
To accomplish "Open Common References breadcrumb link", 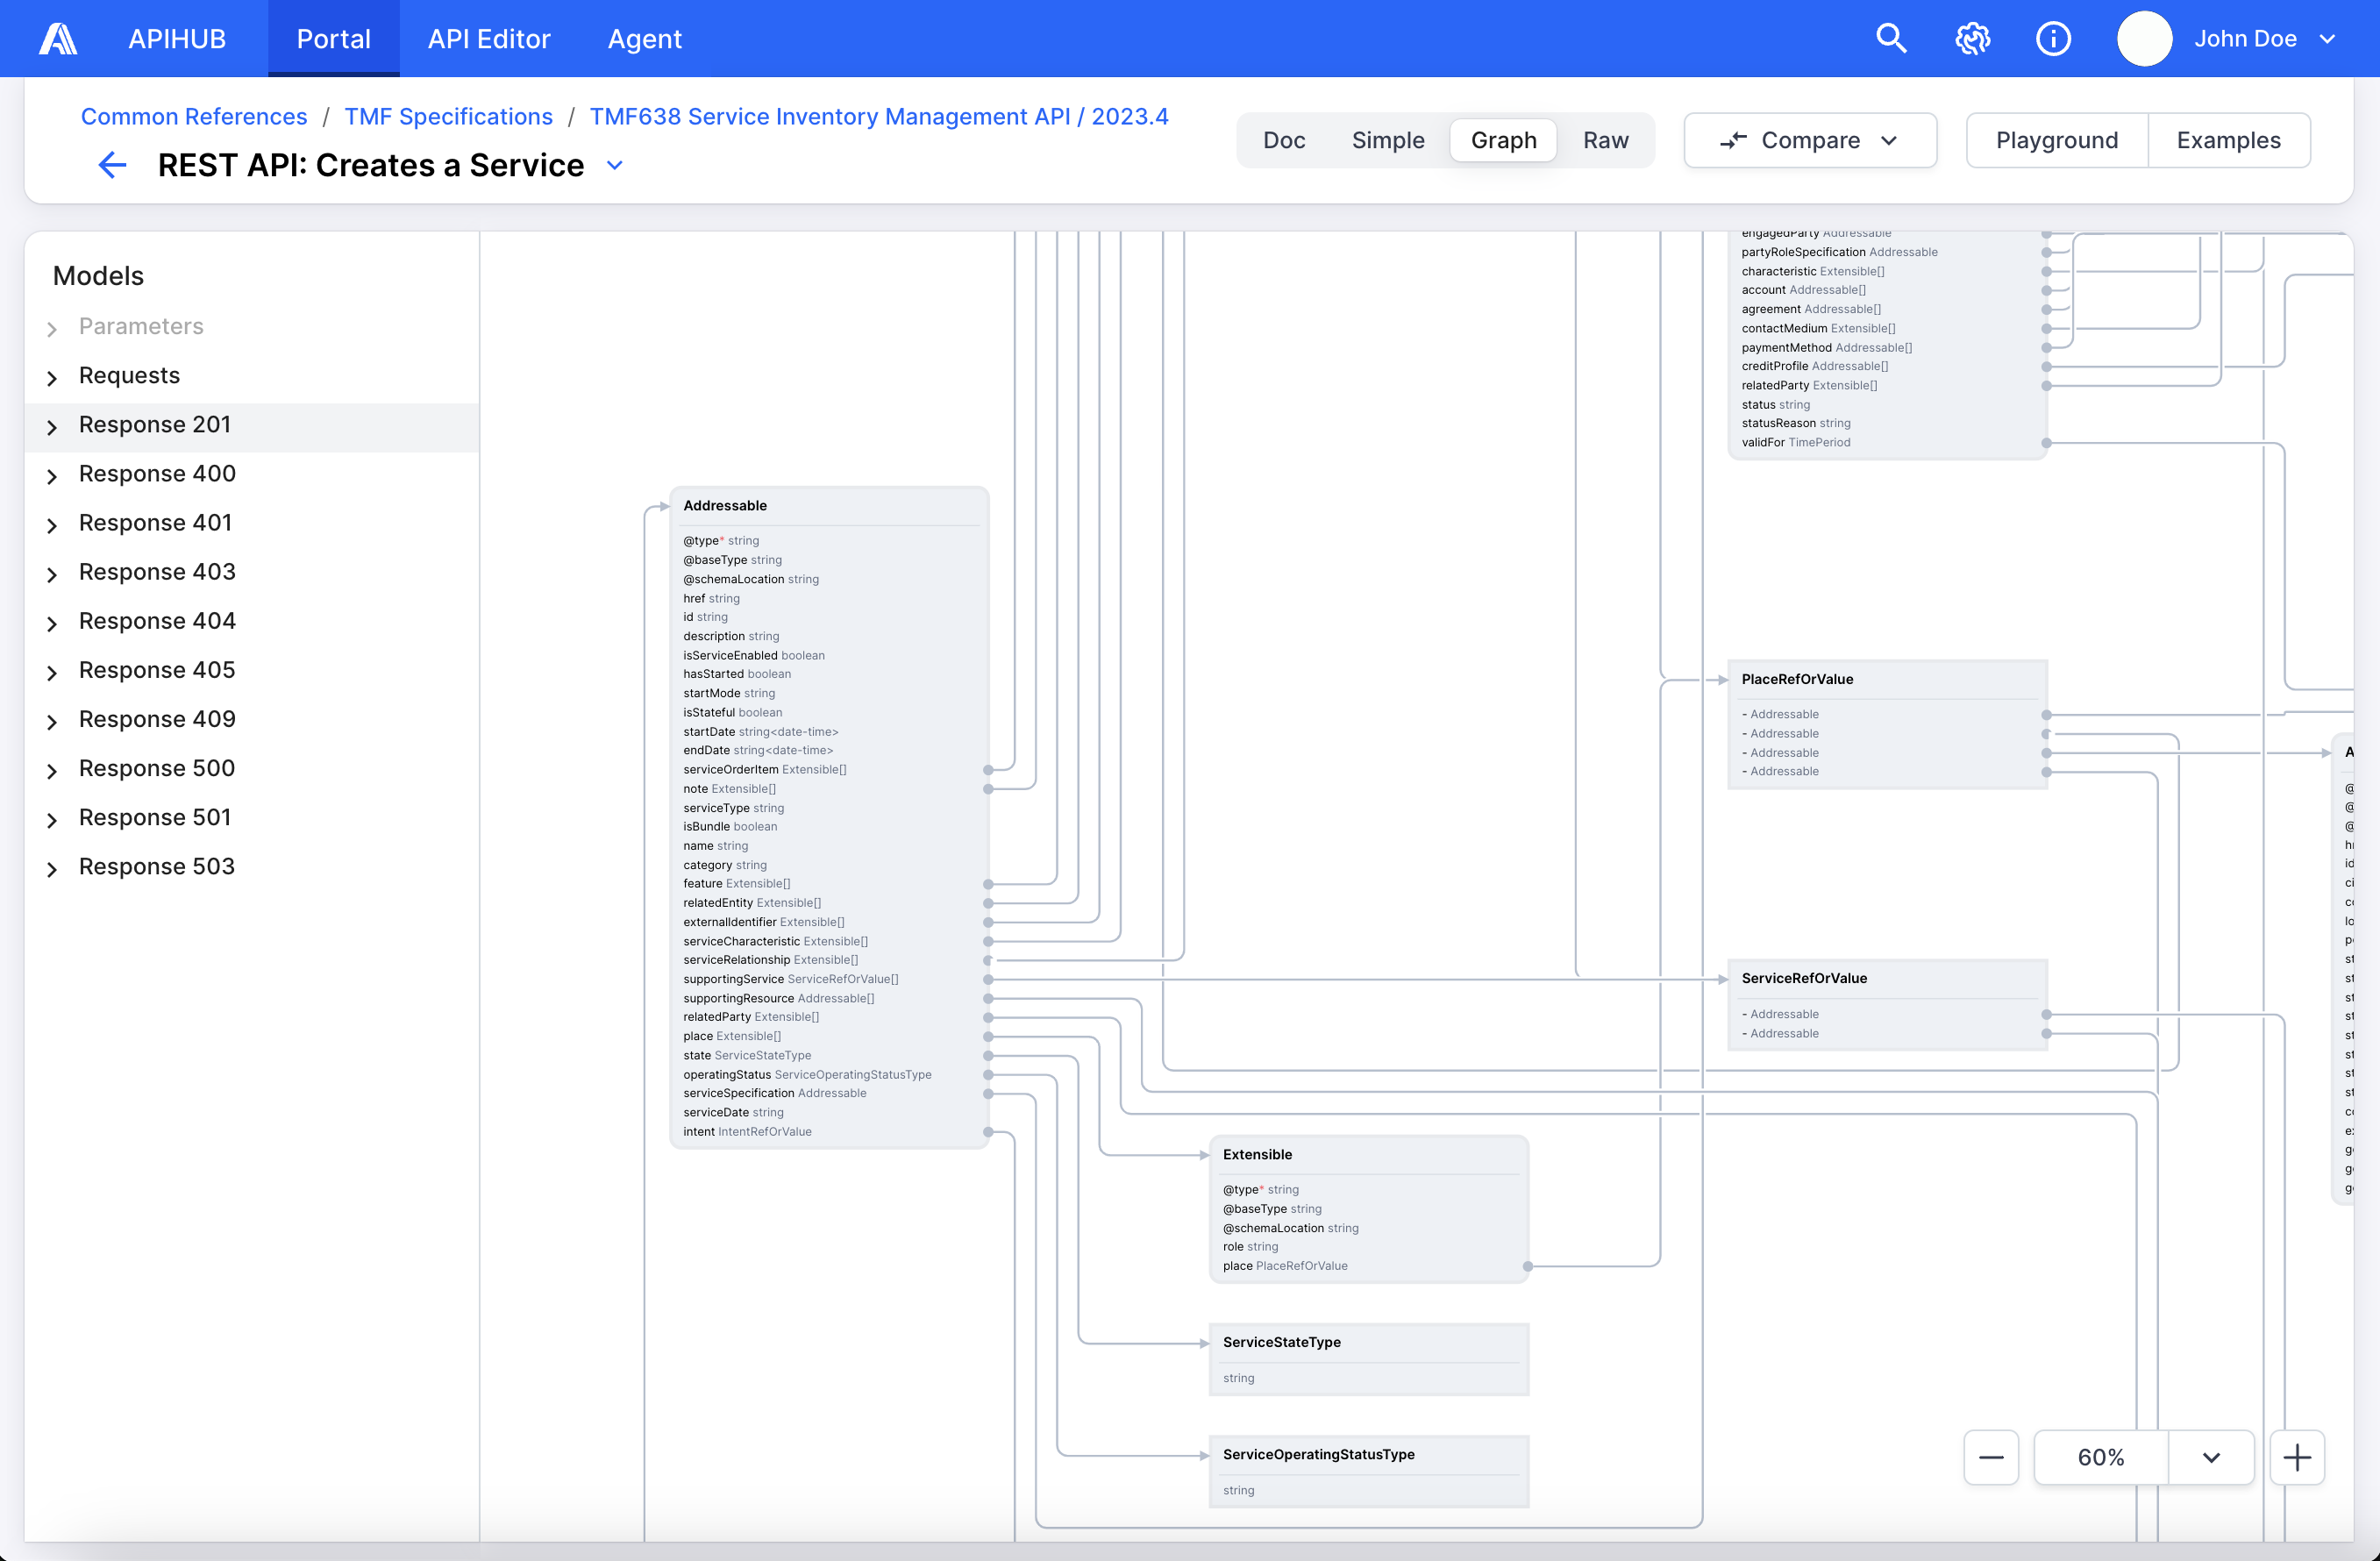I will click(194, 116).
